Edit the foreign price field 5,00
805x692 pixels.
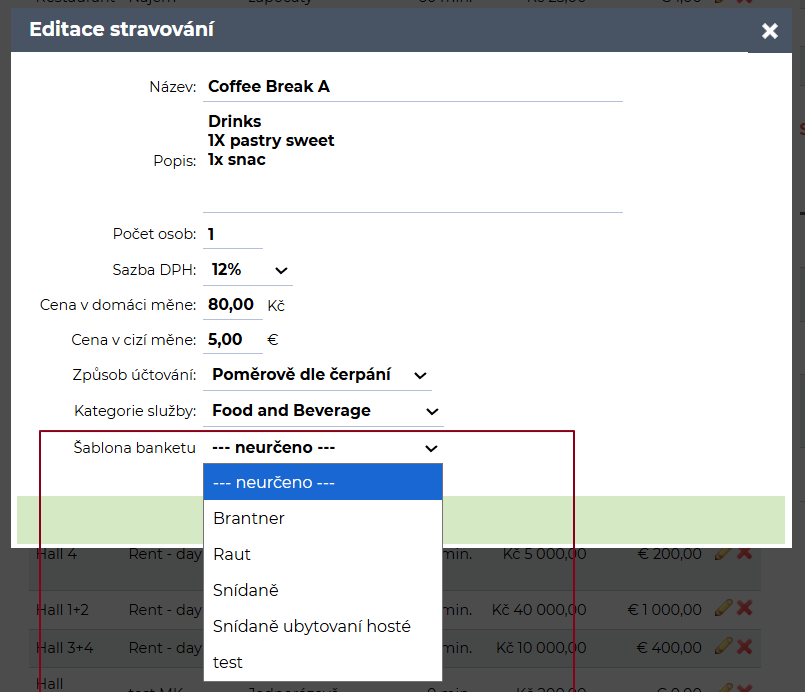(x=233, y=340)
